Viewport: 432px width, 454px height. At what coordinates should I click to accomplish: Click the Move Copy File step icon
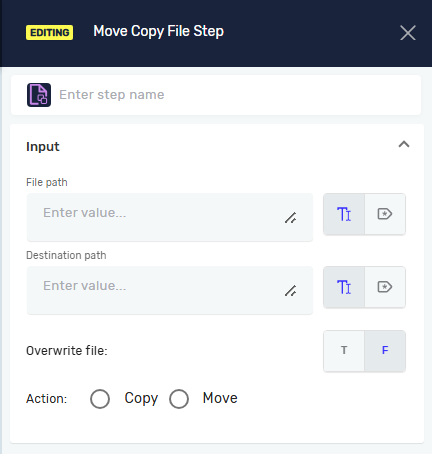pos(39,95)
